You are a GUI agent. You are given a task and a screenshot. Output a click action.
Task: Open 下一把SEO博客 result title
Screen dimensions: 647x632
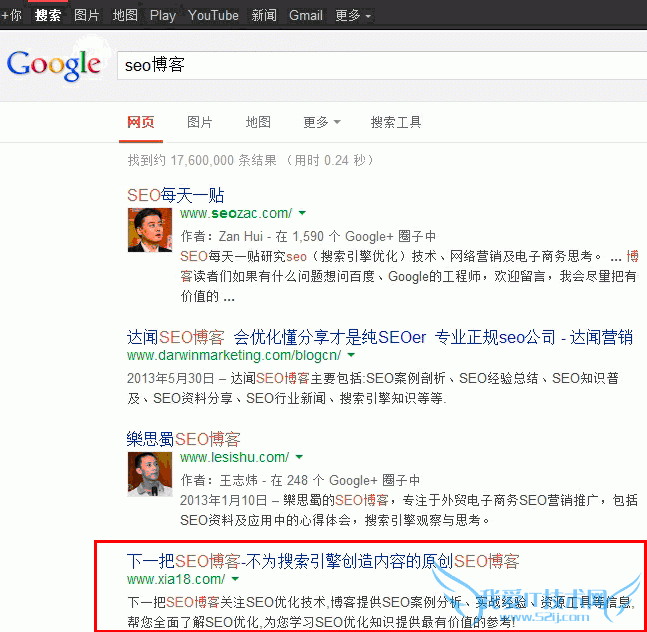(323, 561)
